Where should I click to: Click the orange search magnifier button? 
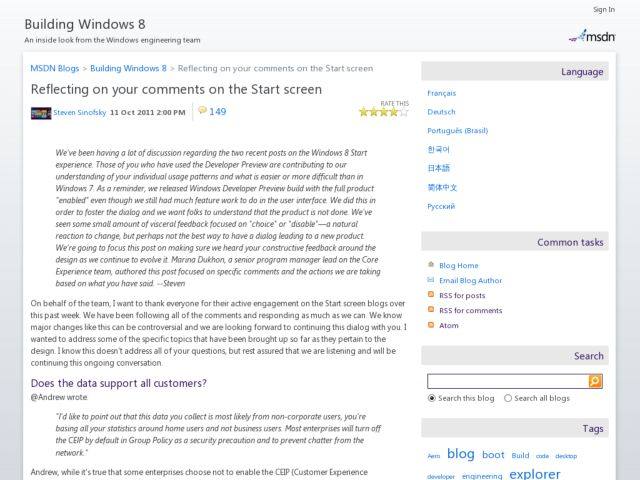pyautogui.click(x=595, y=381)
